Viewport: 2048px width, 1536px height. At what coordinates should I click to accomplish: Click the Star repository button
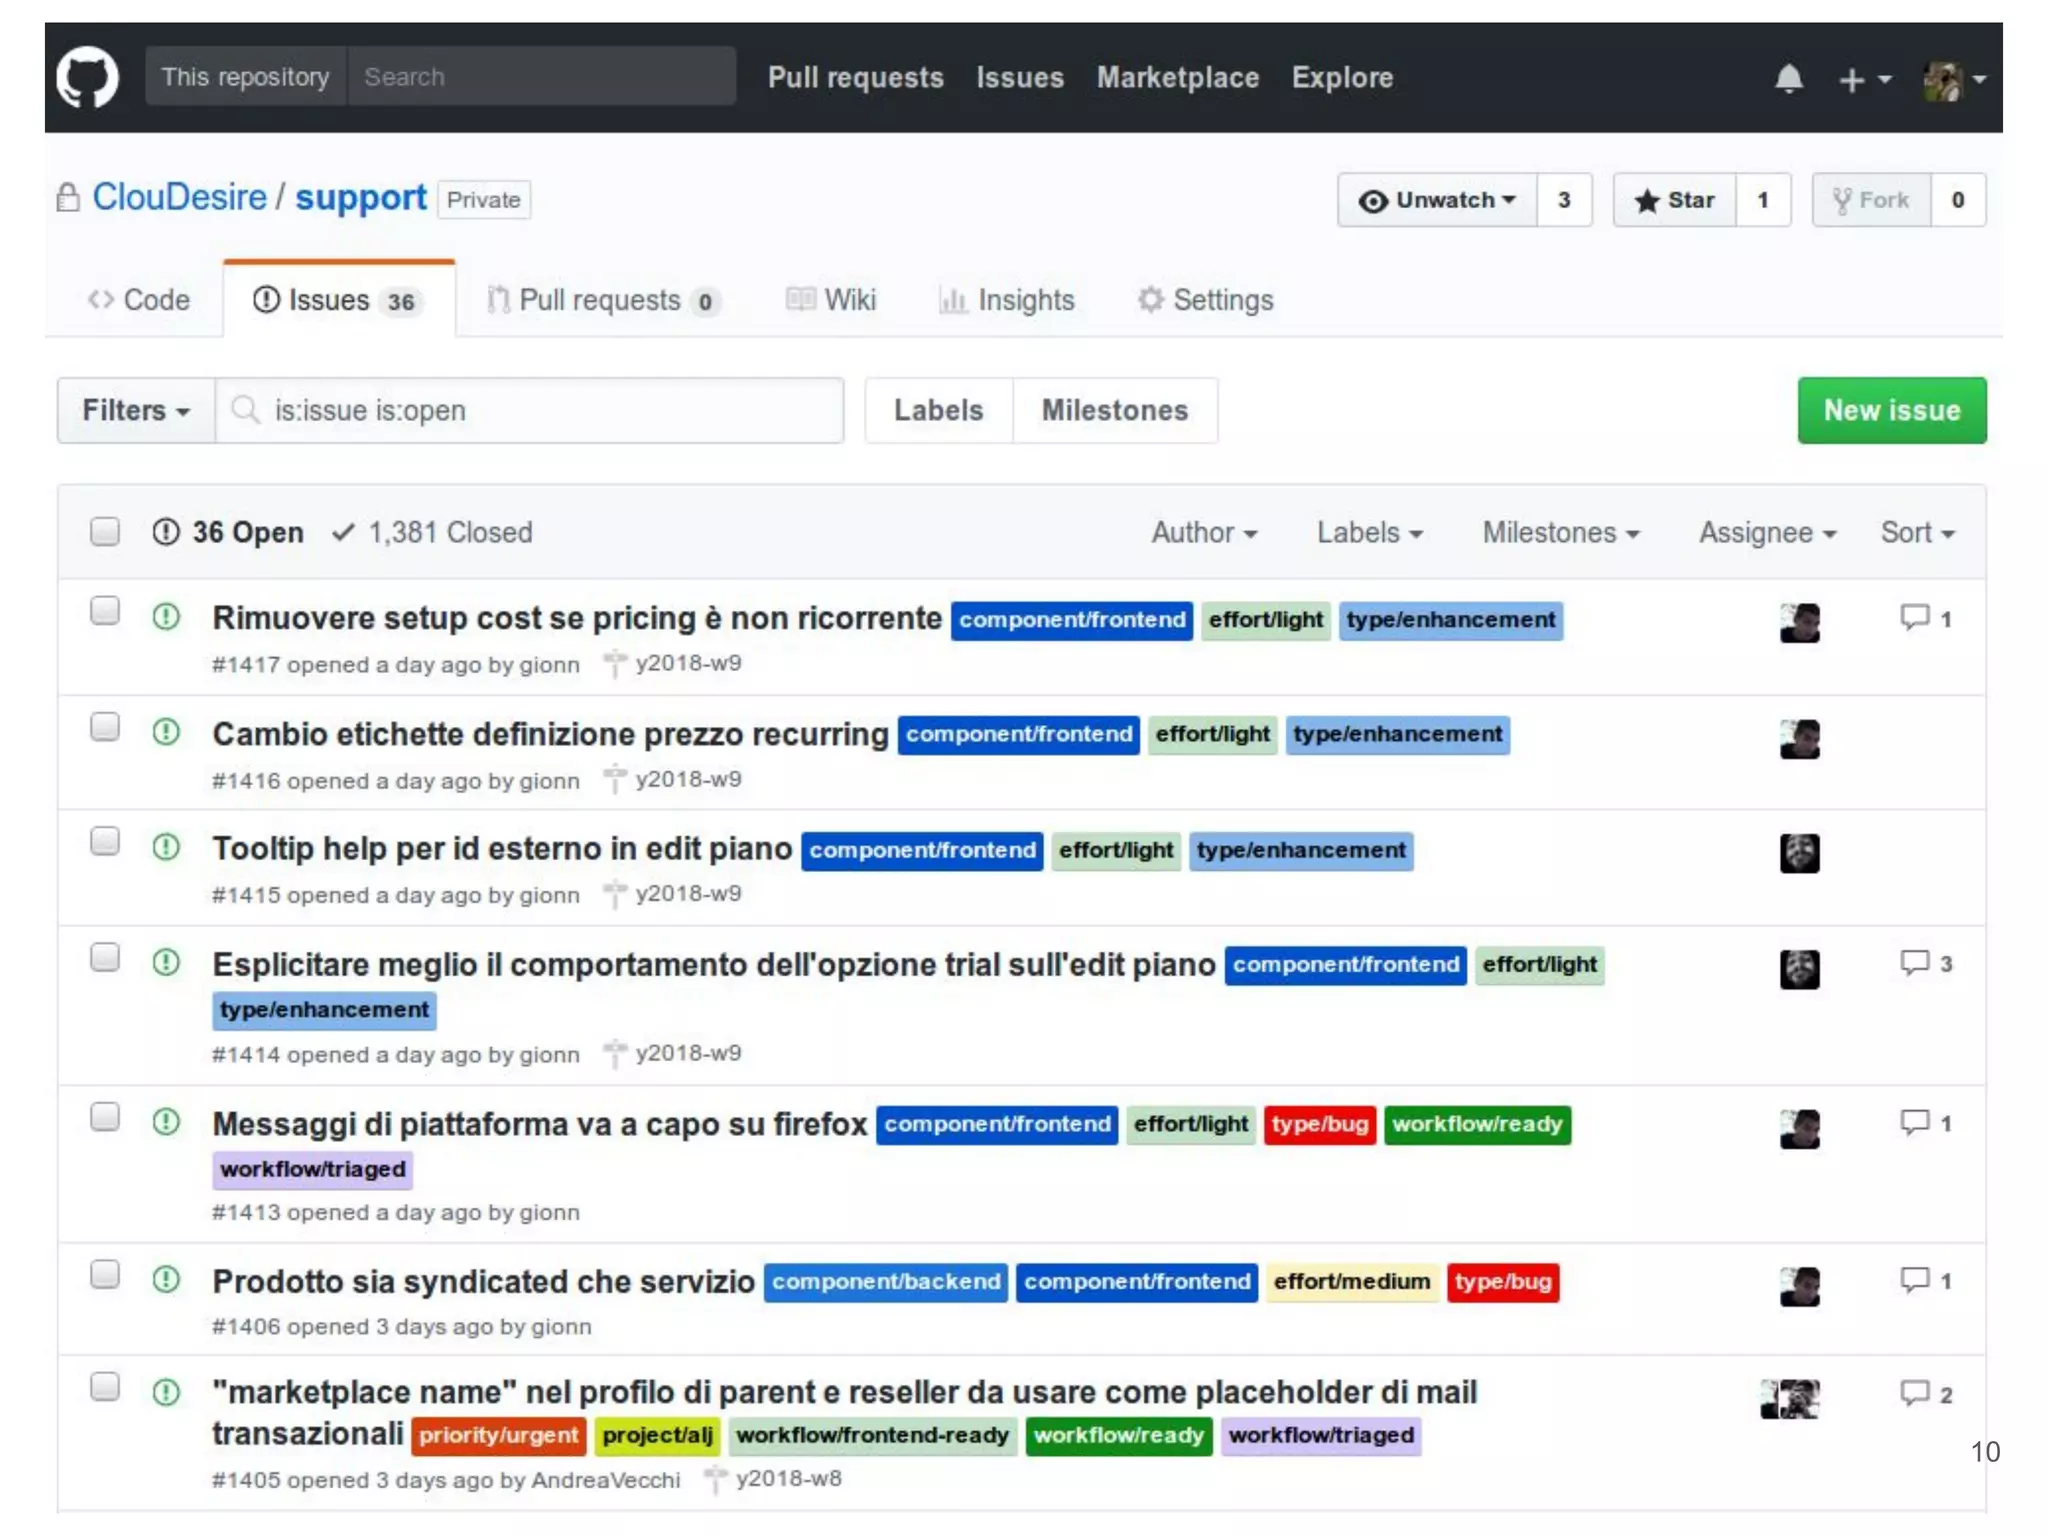[1675, 200]
